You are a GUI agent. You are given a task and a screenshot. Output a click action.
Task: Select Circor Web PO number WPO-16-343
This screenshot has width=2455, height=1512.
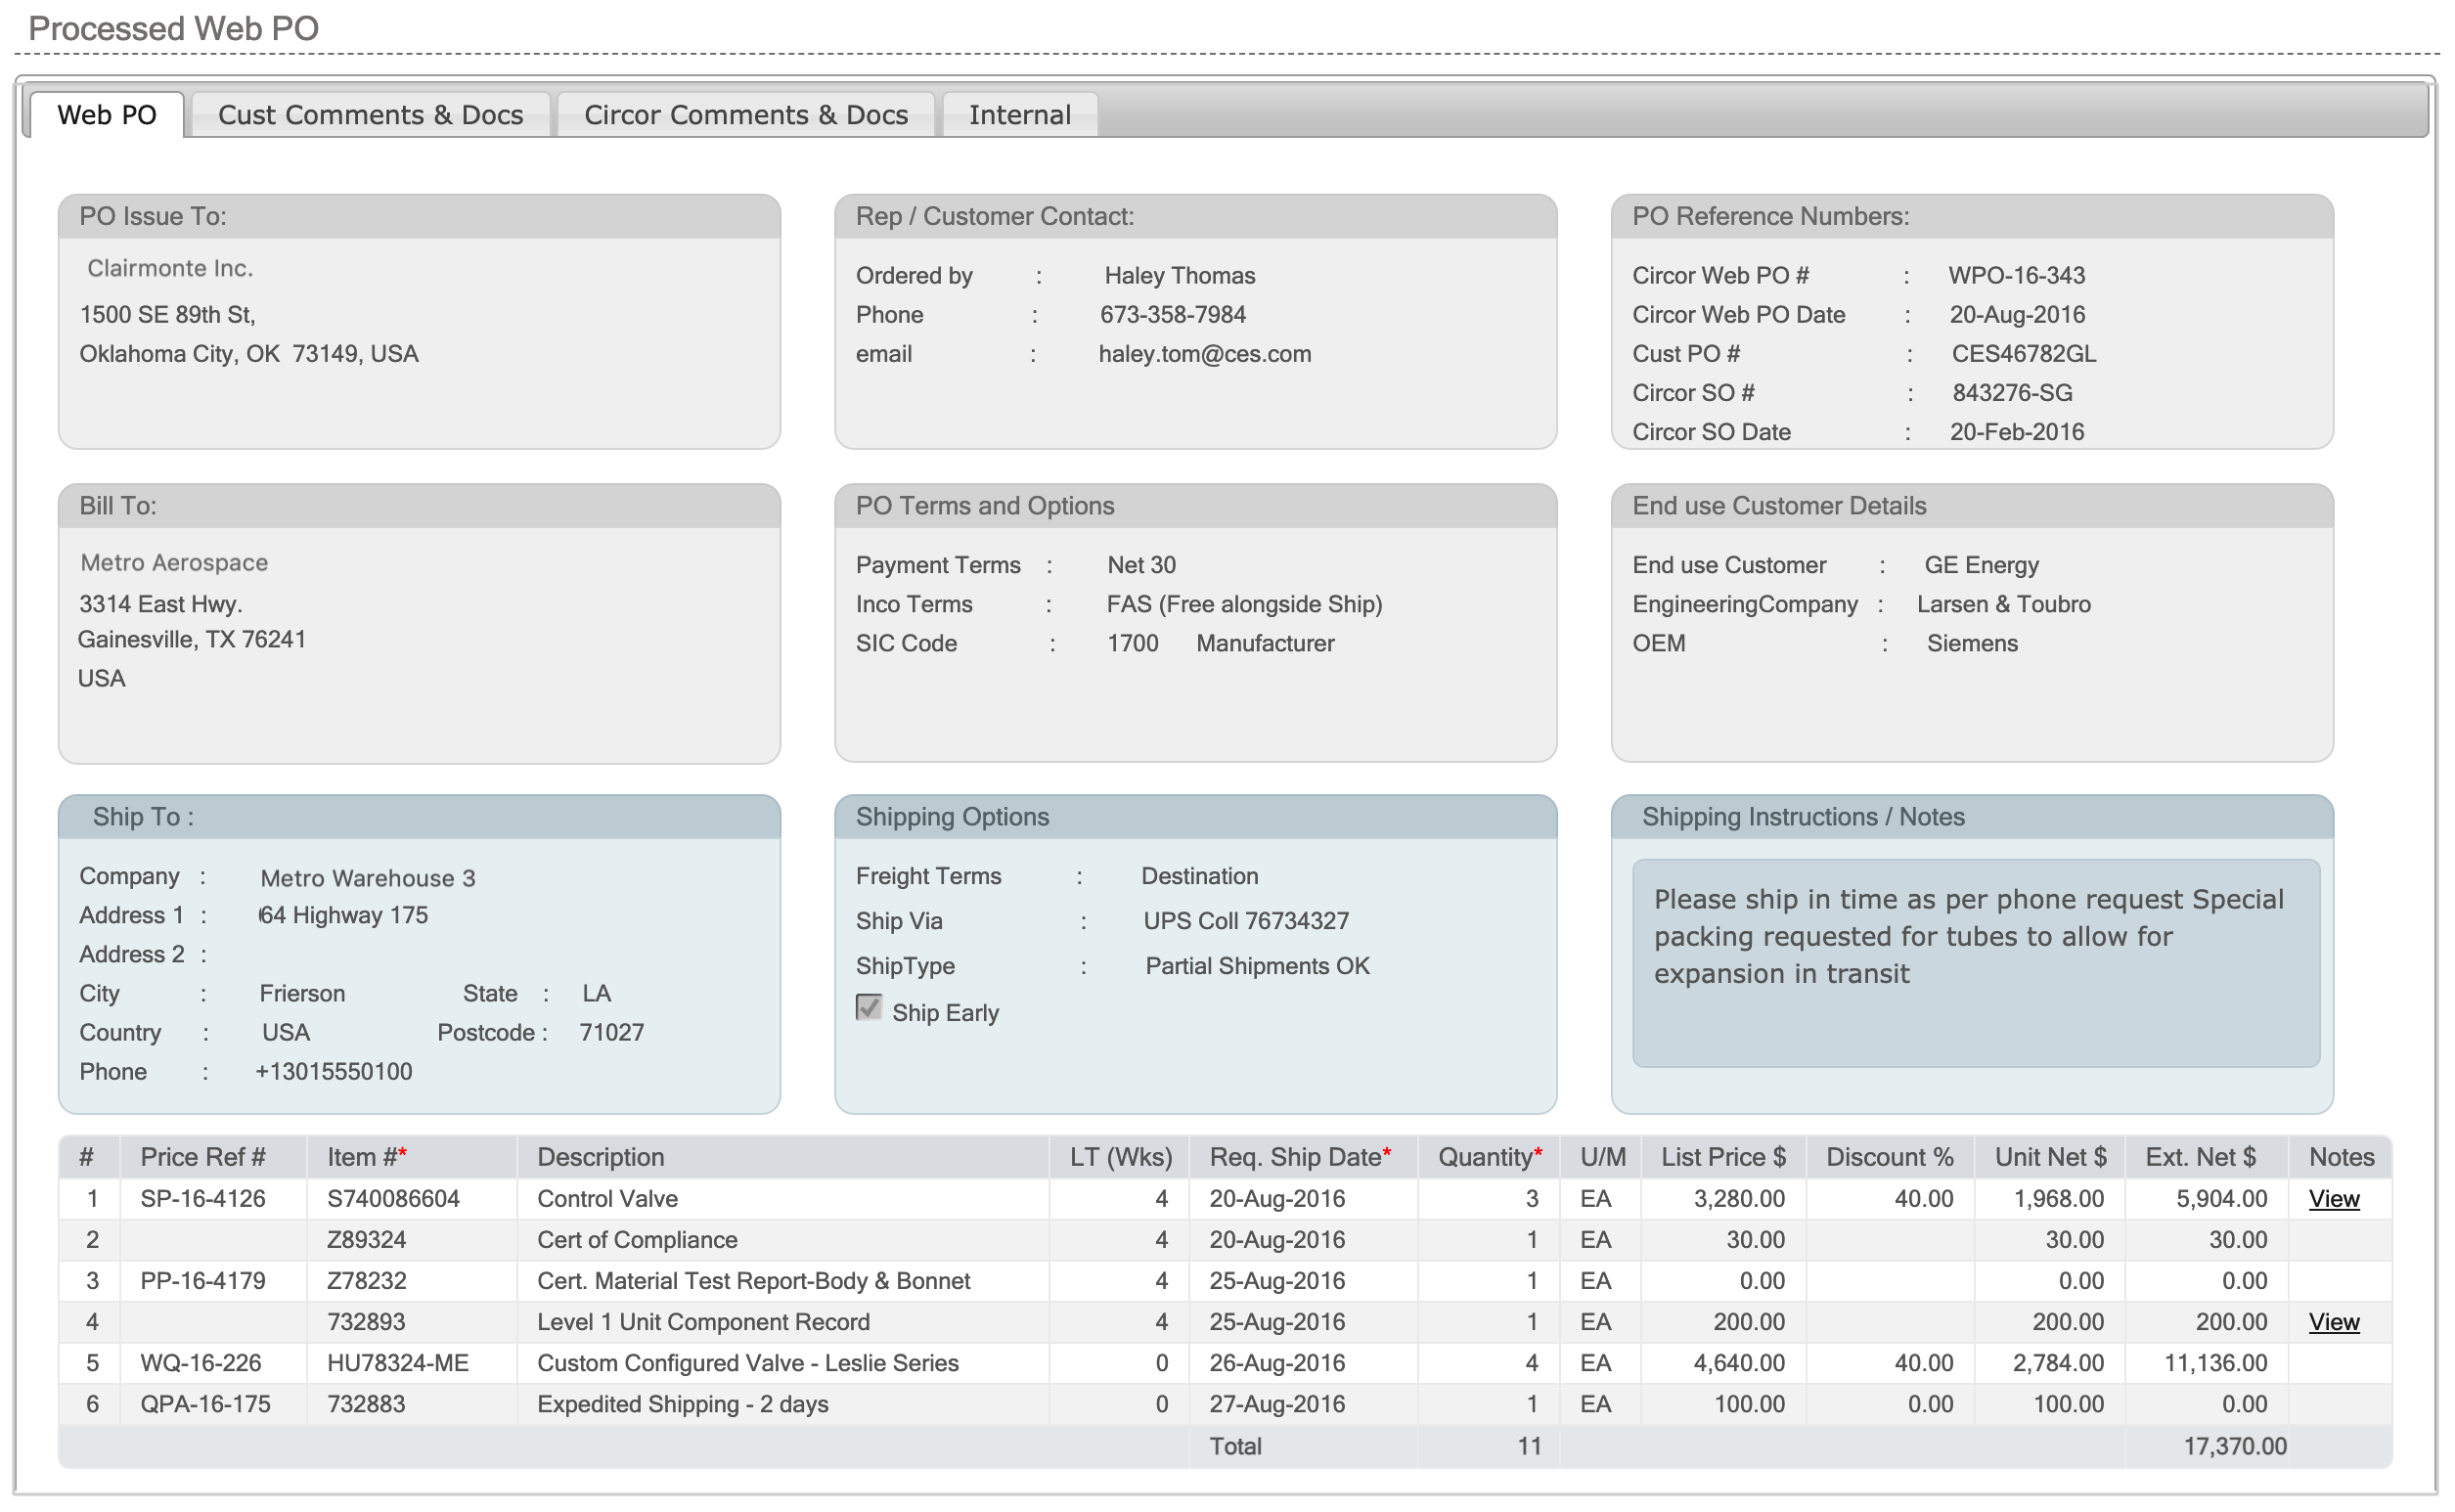pos(2017,276)
